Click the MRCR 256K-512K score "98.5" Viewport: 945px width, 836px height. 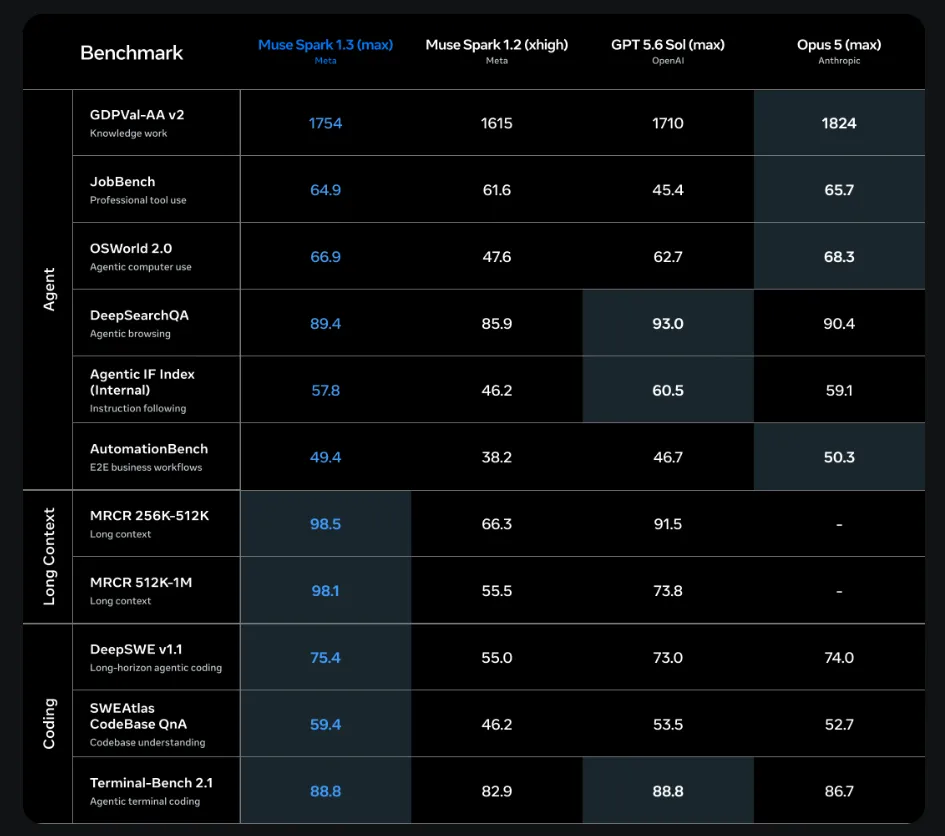(325, 524)
